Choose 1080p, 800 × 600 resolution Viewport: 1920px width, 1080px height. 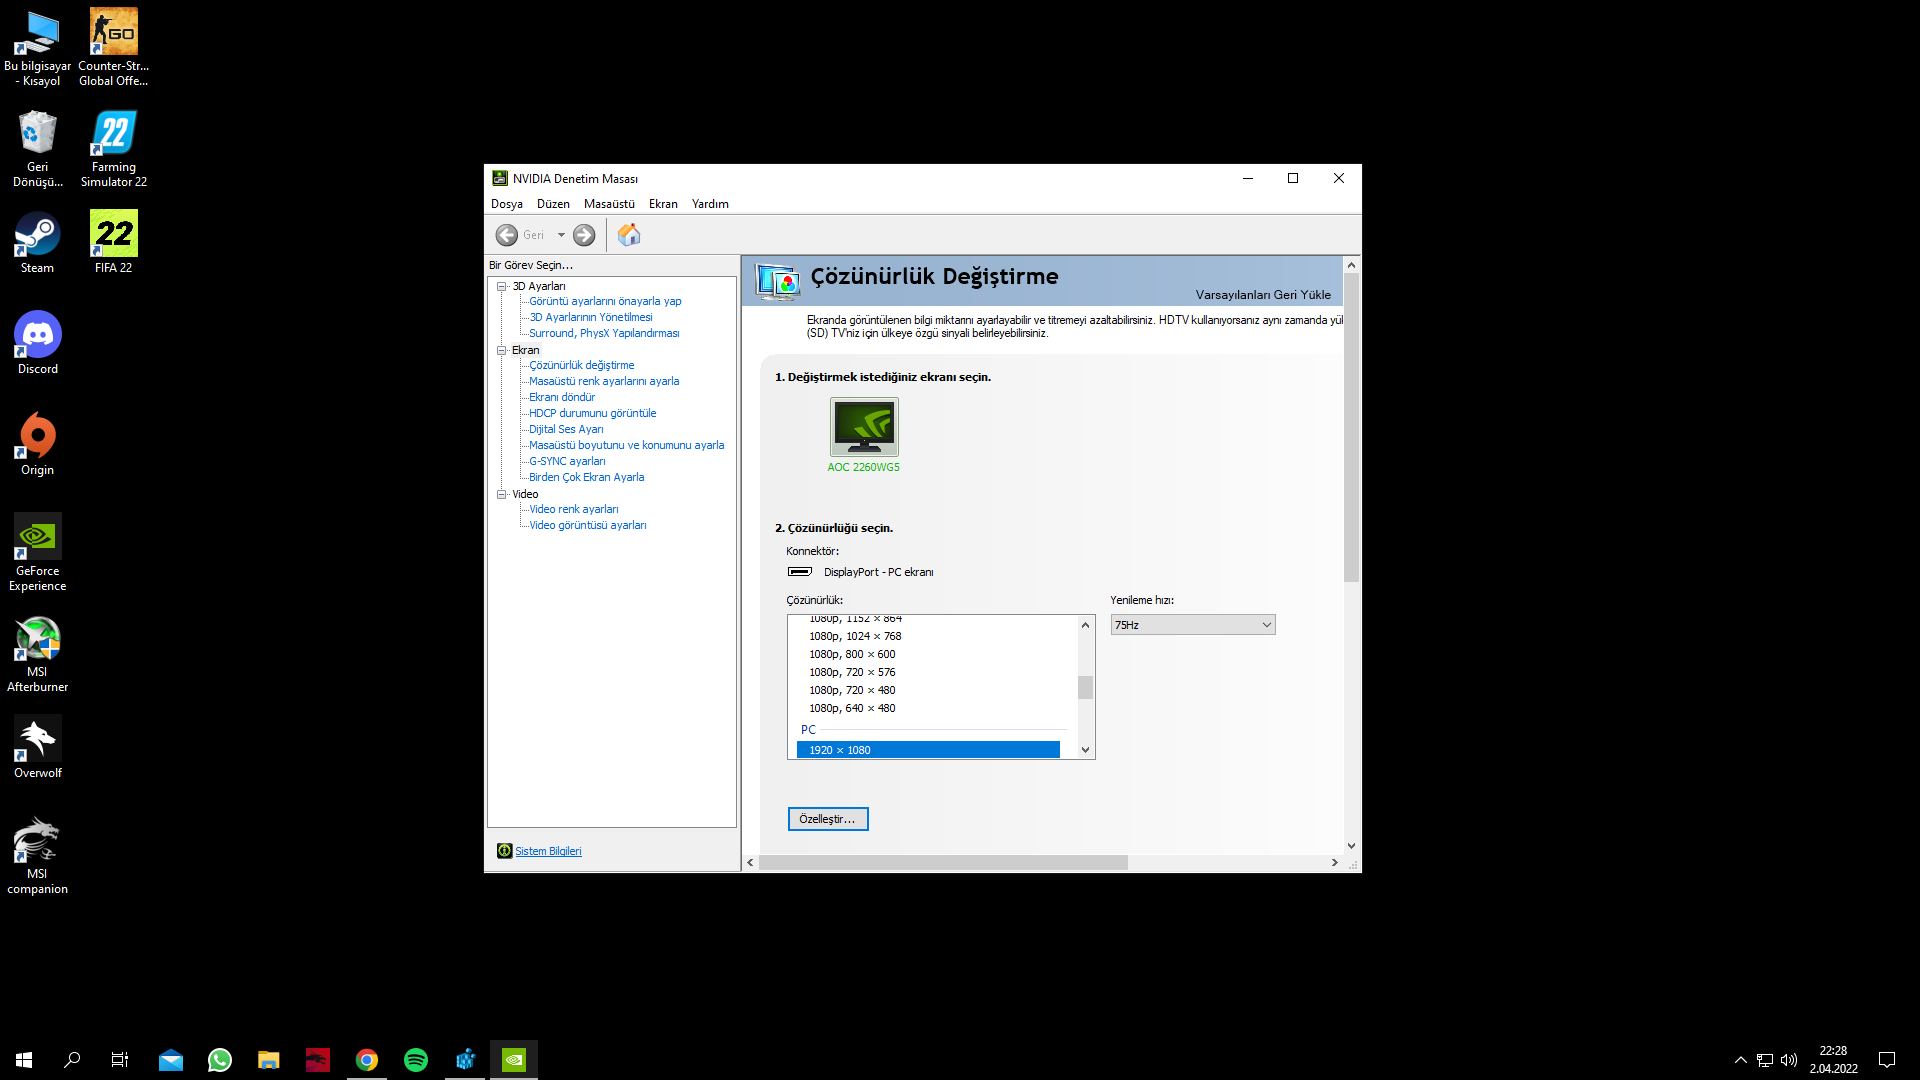coord(852,654)
